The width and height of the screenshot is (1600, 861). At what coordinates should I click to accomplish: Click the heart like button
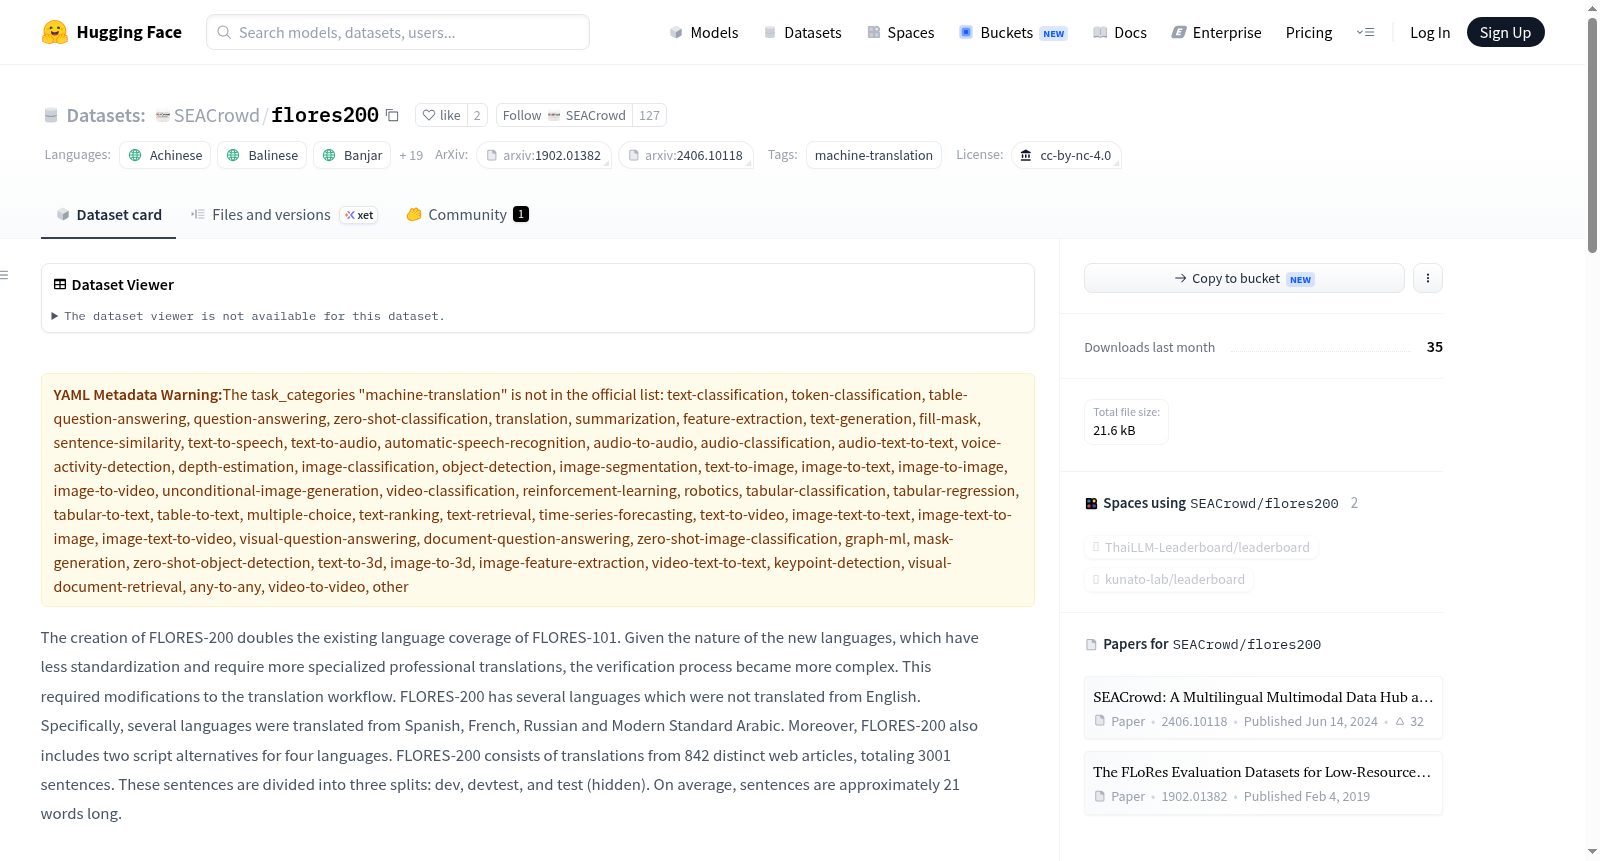pyautogui.click(x=441, y=115)
